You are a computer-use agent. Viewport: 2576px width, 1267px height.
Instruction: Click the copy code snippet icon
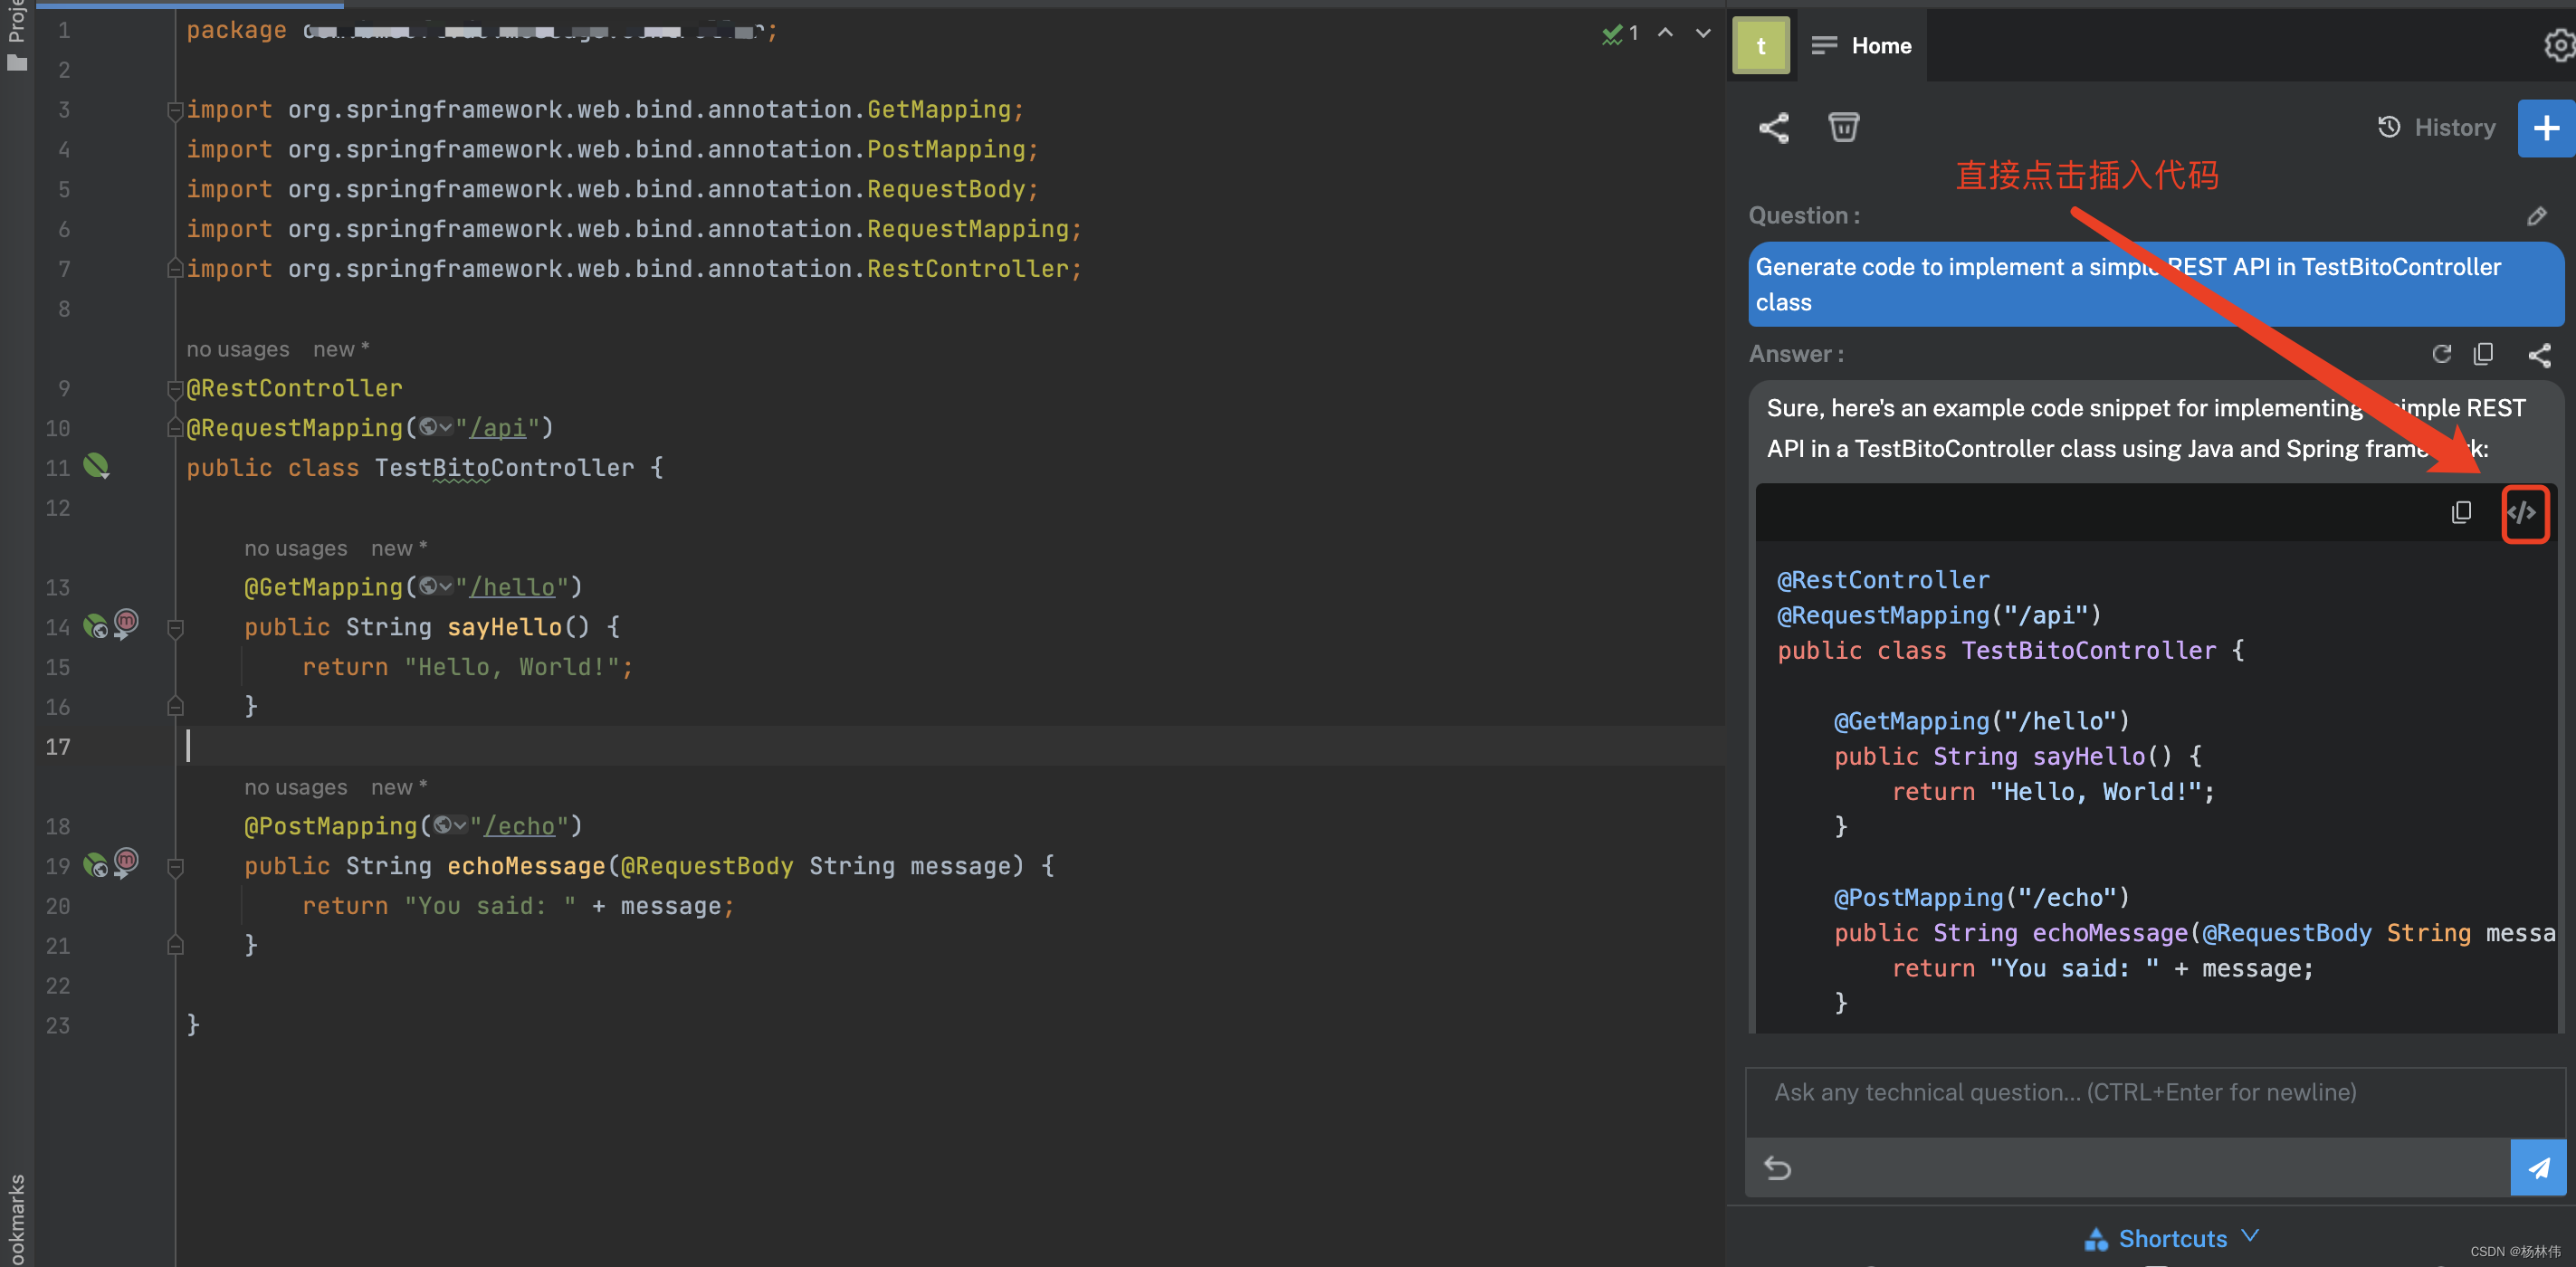(x=2463, y=511)
